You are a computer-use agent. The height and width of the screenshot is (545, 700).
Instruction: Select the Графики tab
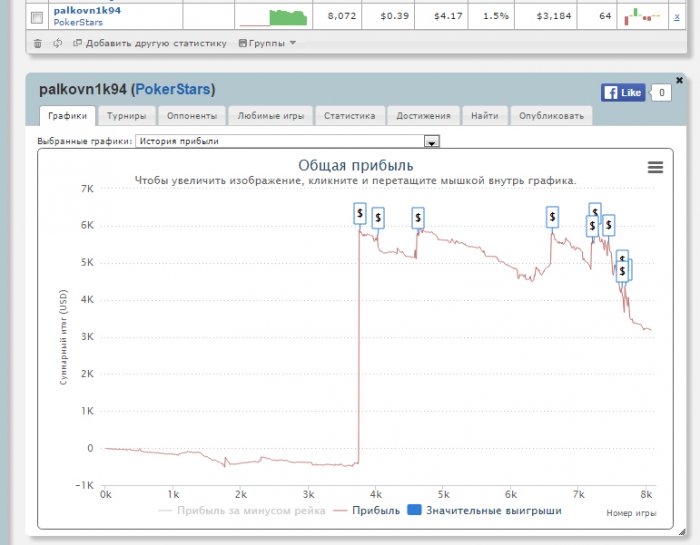pyautogui.click(x=67, y=116)
